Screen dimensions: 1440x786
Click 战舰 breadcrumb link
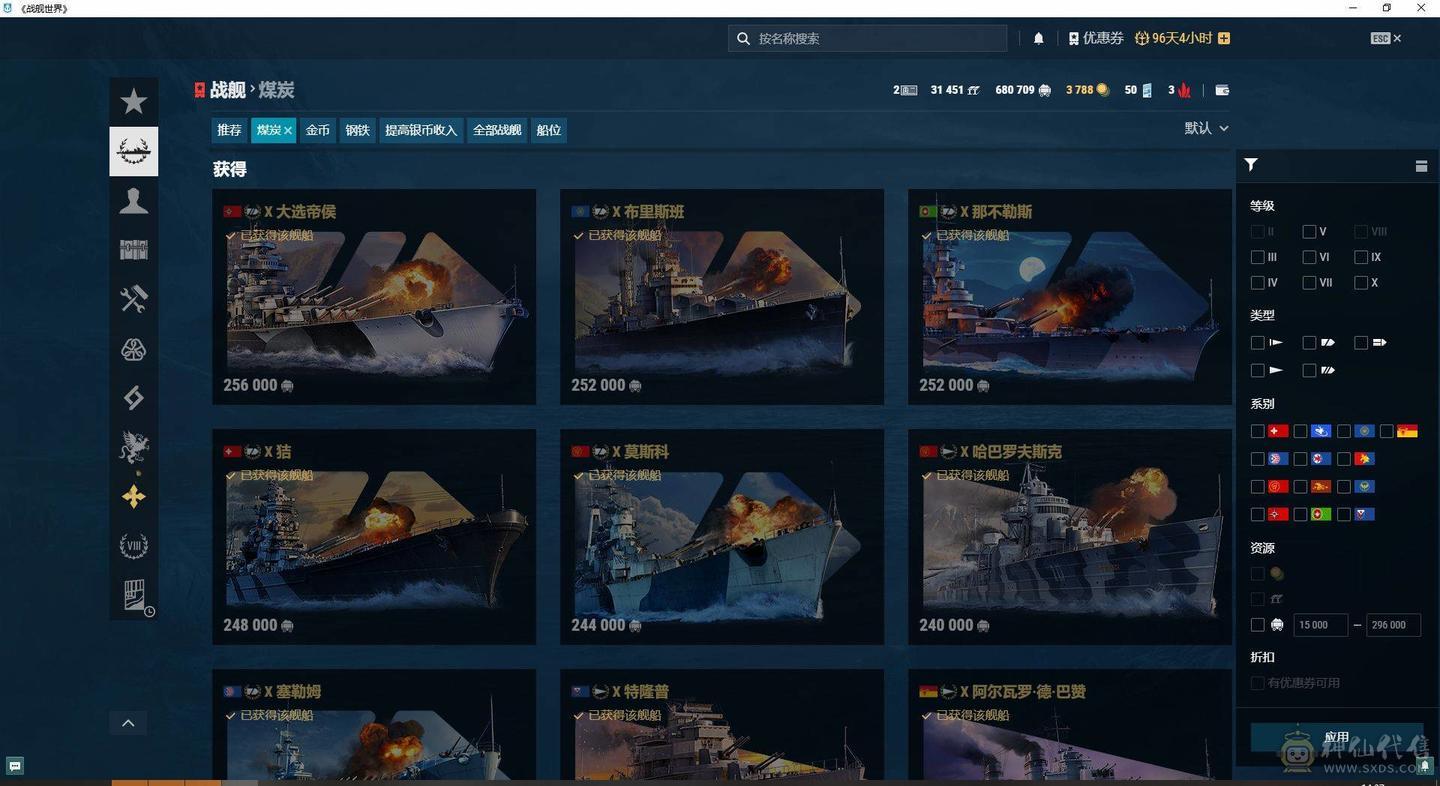pyautogui.click(x=228, y=90)
